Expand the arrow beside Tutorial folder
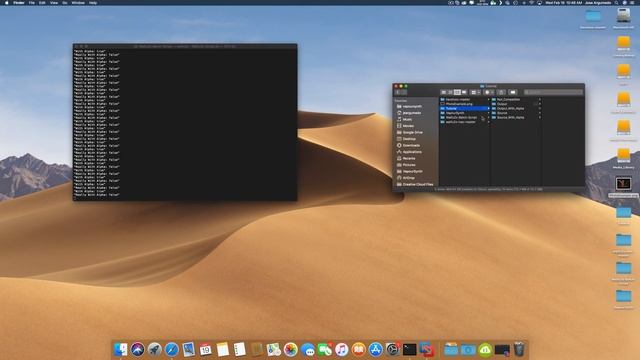 coord(488,108)
